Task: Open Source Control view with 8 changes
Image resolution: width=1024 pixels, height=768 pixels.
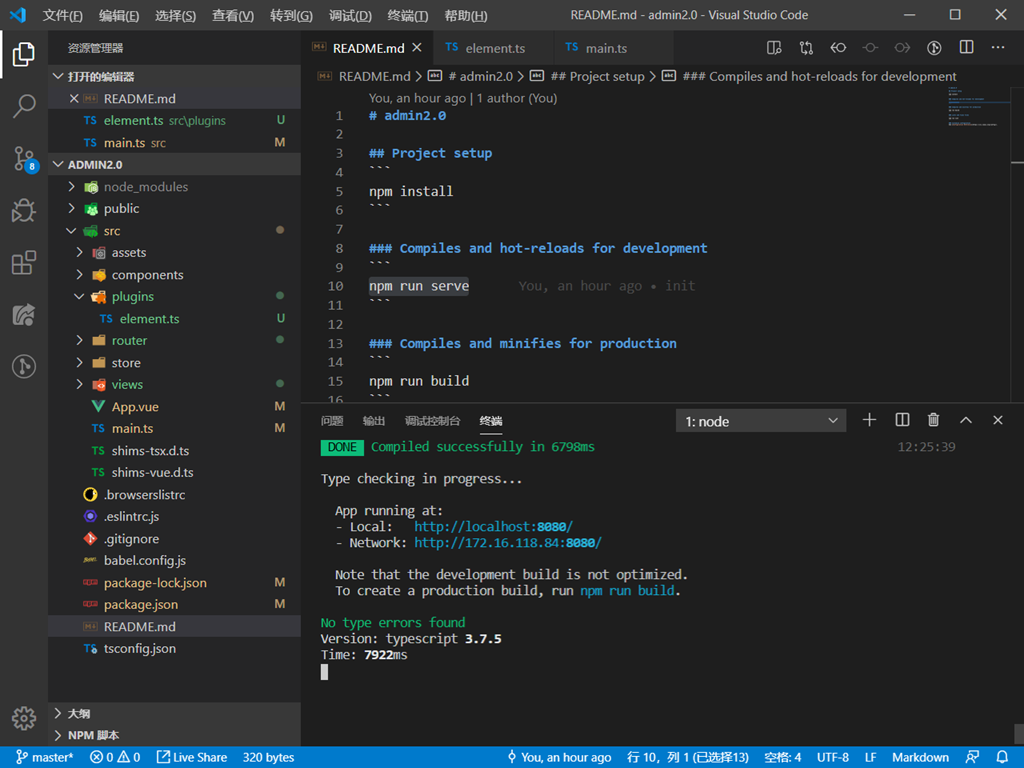Action: pos(24,158)
